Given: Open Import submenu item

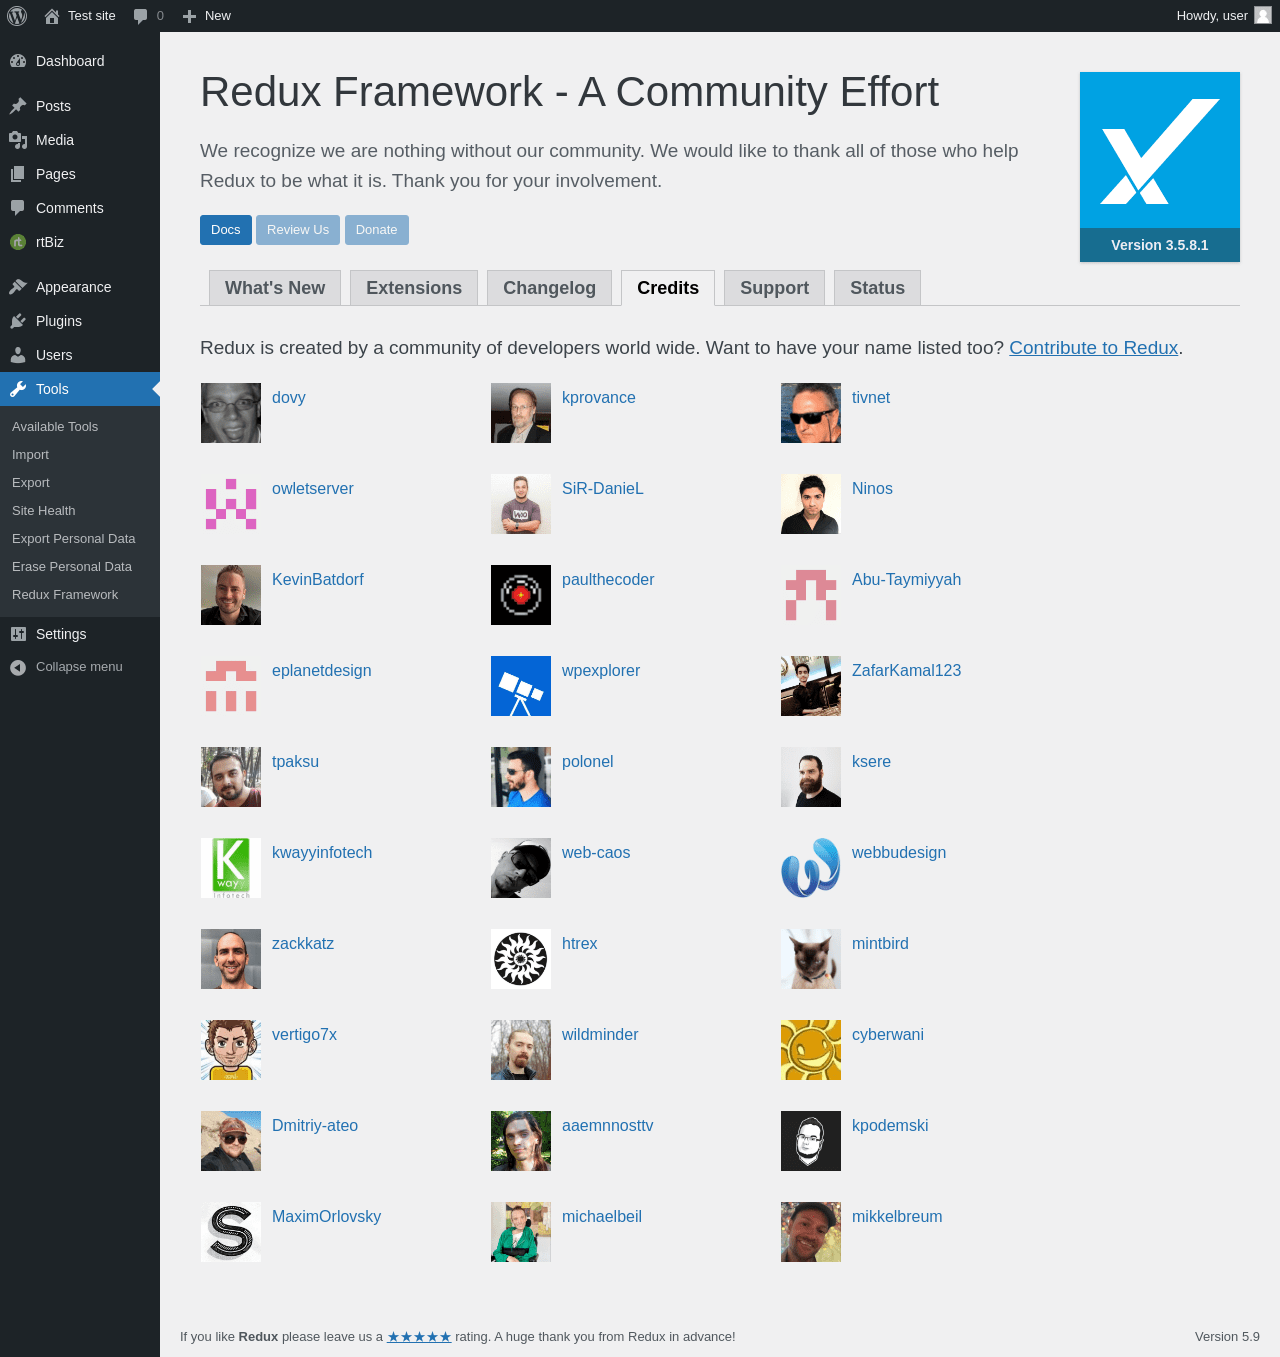Looking at the screenshot, I should pos(80,455).
